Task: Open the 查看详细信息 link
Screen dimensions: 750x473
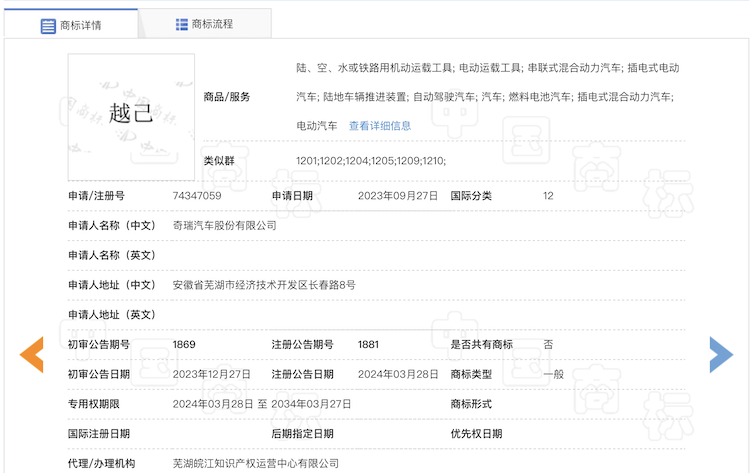Action: click(379, 126)
